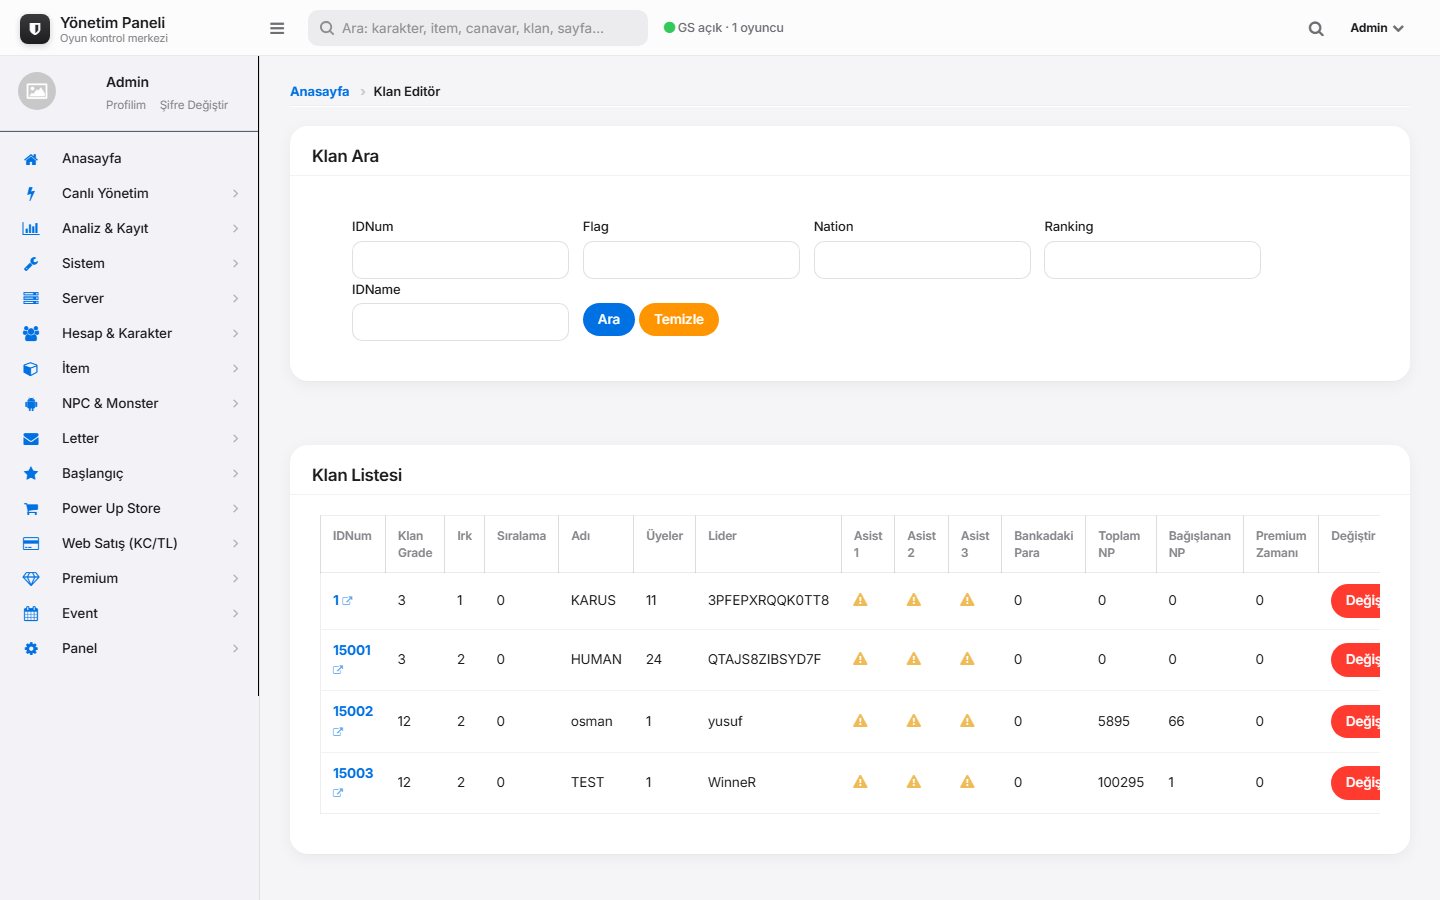
Task: Open the Hesap & Karakter menu item
Action: pyautogui.click(x=129, y=334)
